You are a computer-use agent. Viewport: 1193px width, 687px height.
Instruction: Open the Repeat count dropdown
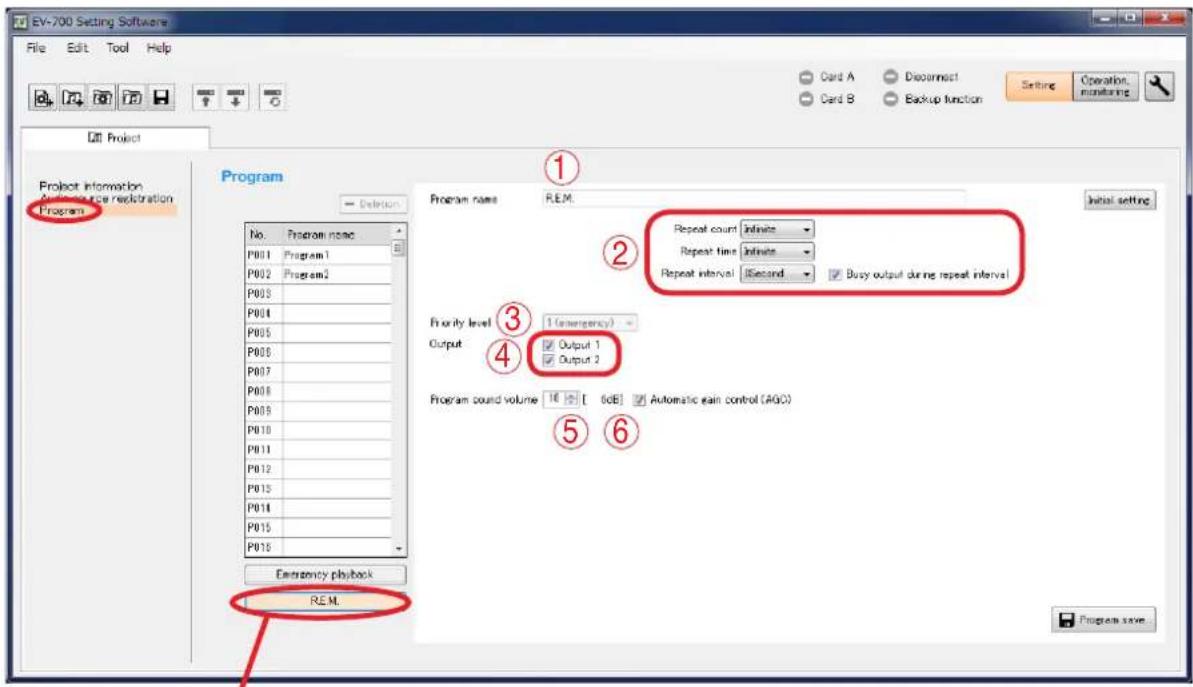click(x=777, y=229)
